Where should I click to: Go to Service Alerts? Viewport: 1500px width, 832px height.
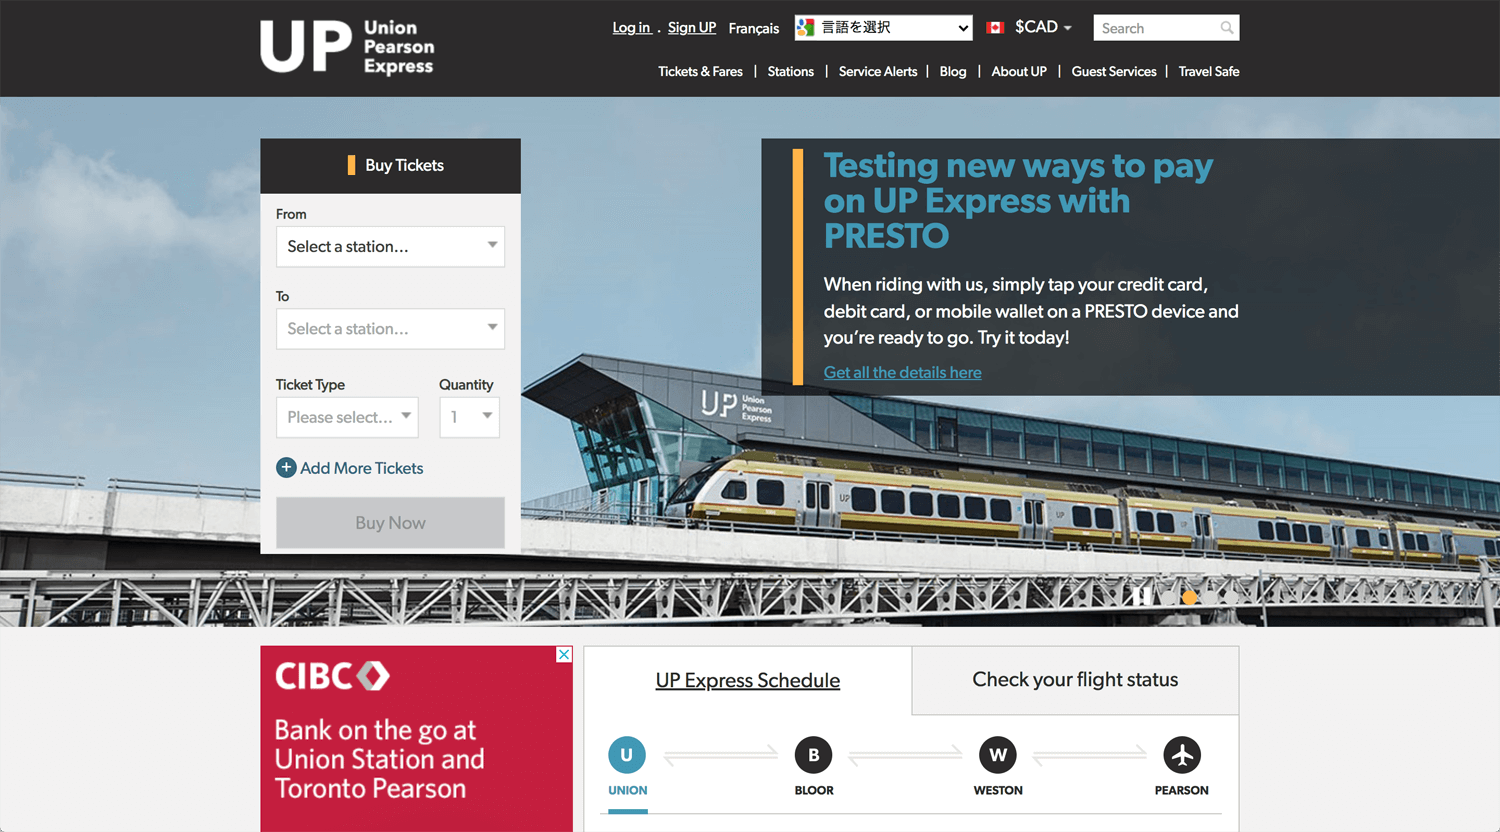[x=877, y=72]
